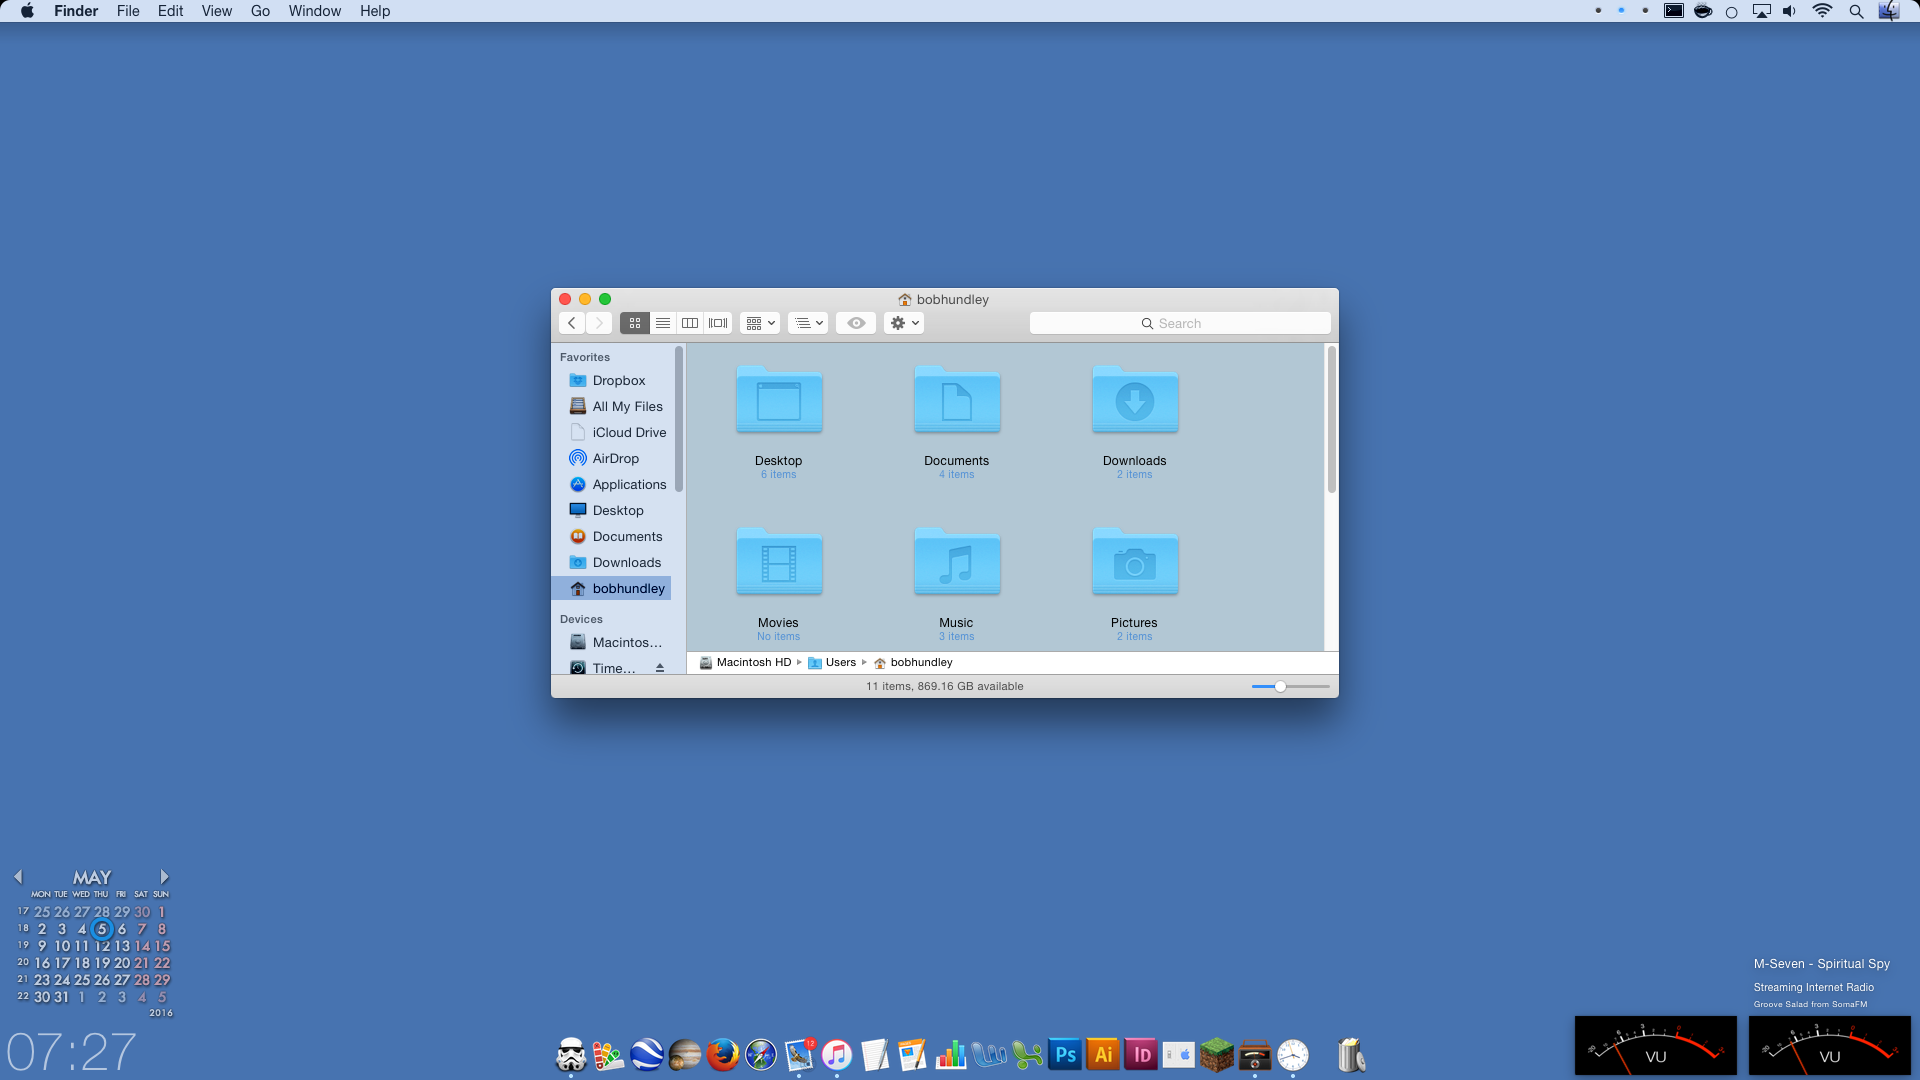Eject the Time Machine disk
1920x1080 pixels.
coord(660,668)
